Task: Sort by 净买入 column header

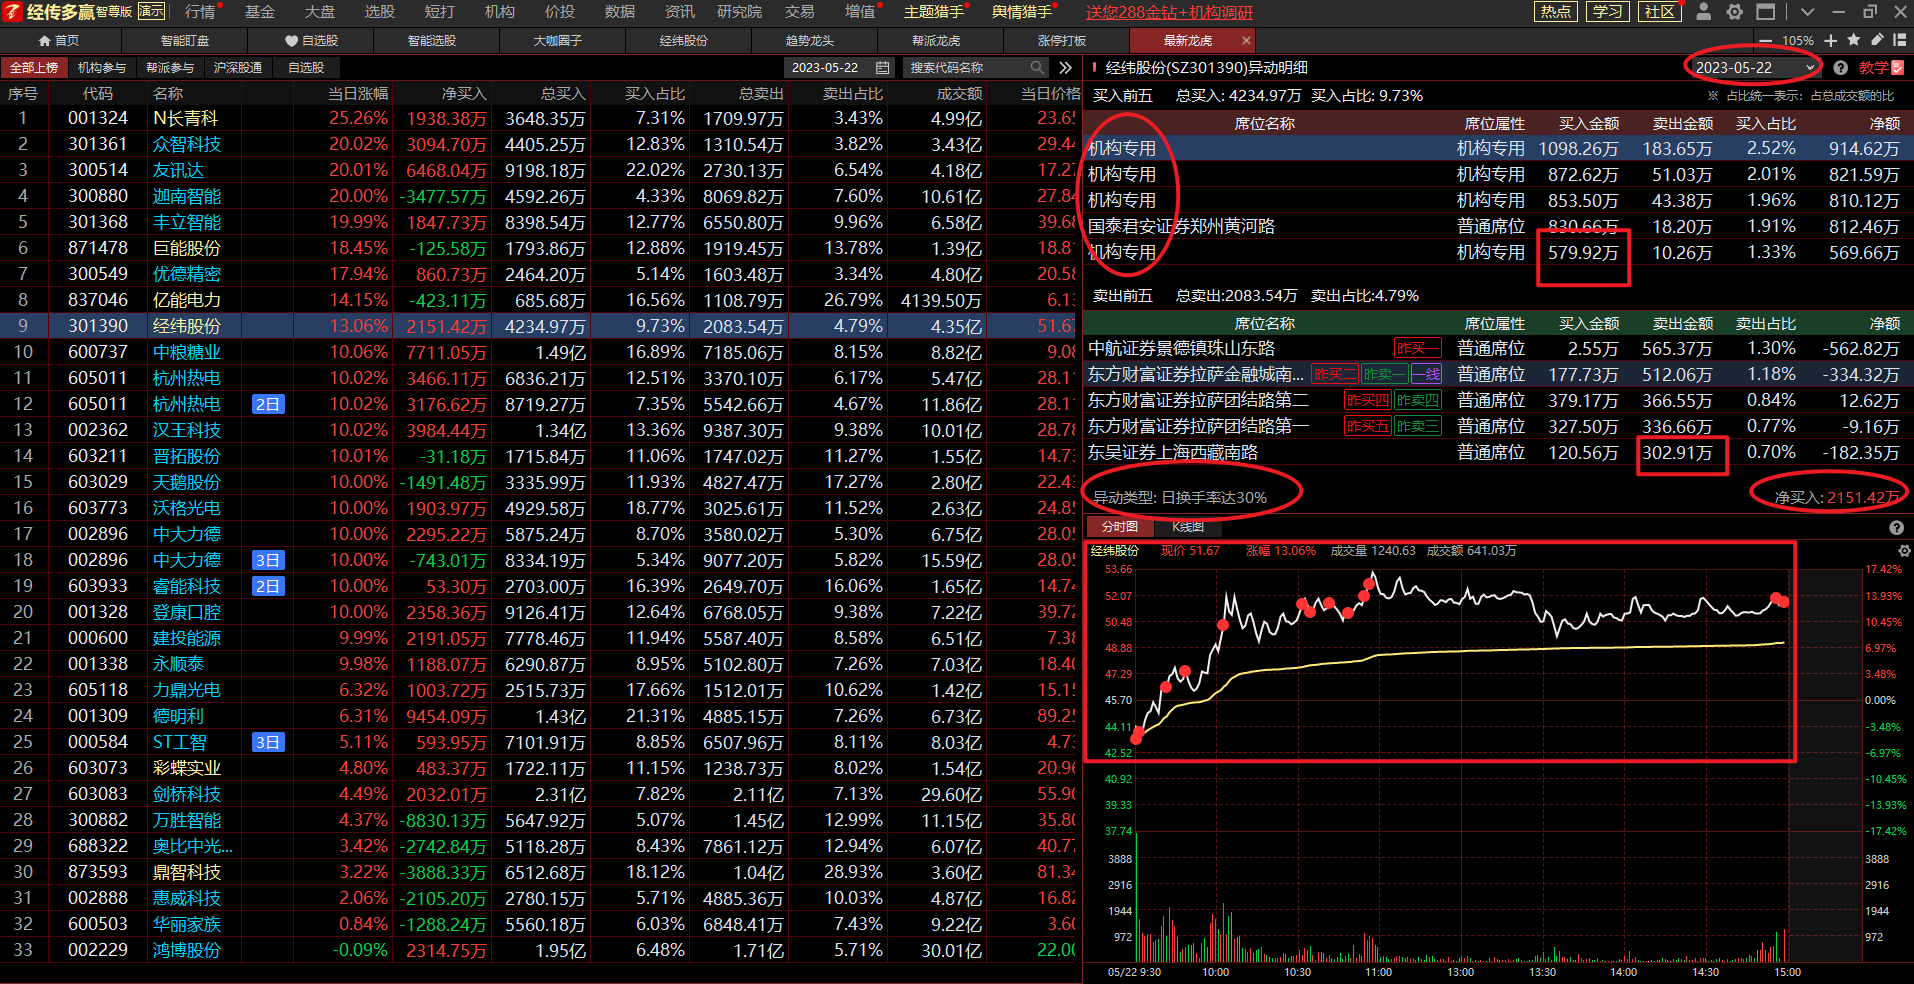Action: pos(464,94)
